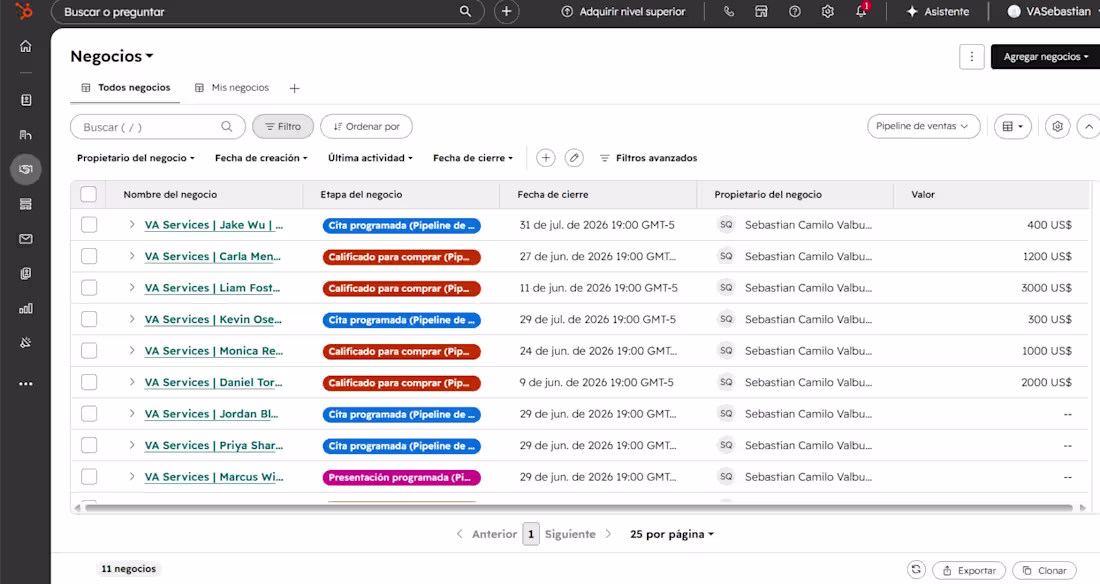Check the Jordan Bl... deal checkbox
Viewport: 1100px width, 584px height.
click(88, 414)
